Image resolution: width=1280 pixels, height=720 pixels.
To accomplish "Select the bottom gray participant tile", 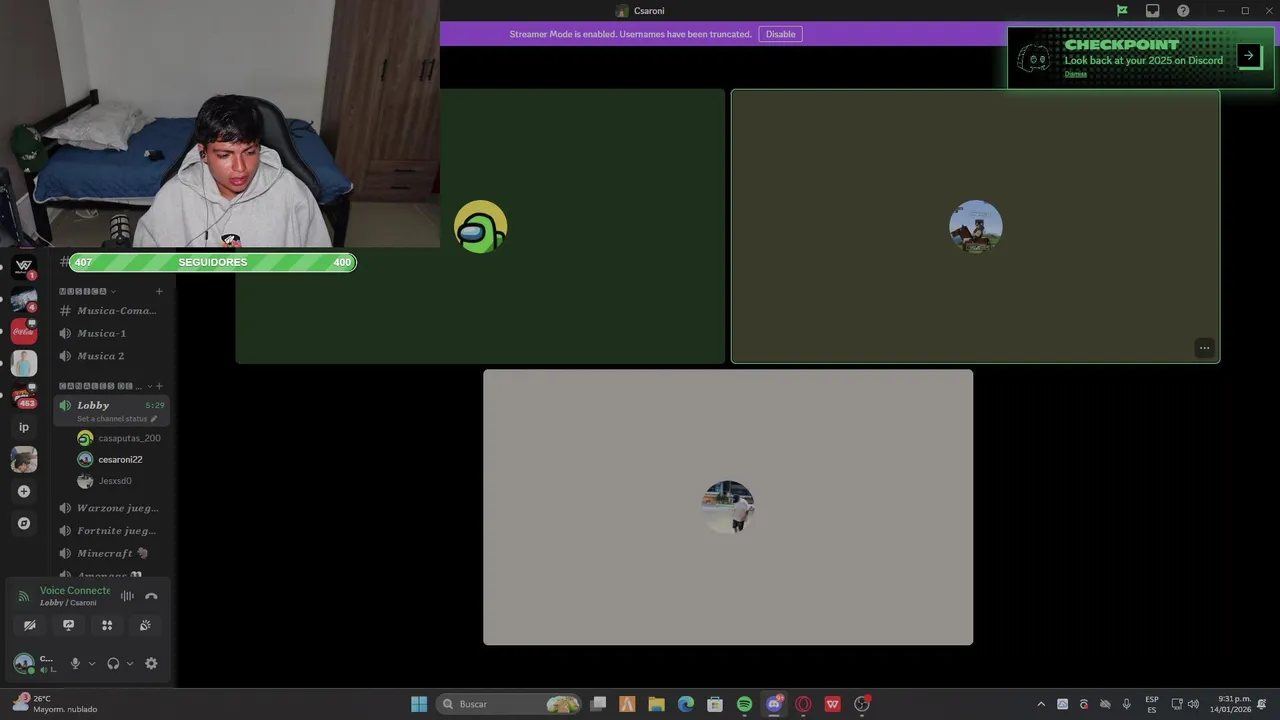I will 728,507.
